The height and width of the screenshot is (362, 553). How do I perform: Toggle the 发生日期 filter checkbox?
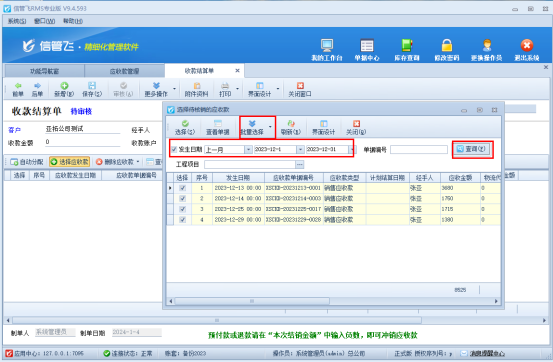pos(174,149)
